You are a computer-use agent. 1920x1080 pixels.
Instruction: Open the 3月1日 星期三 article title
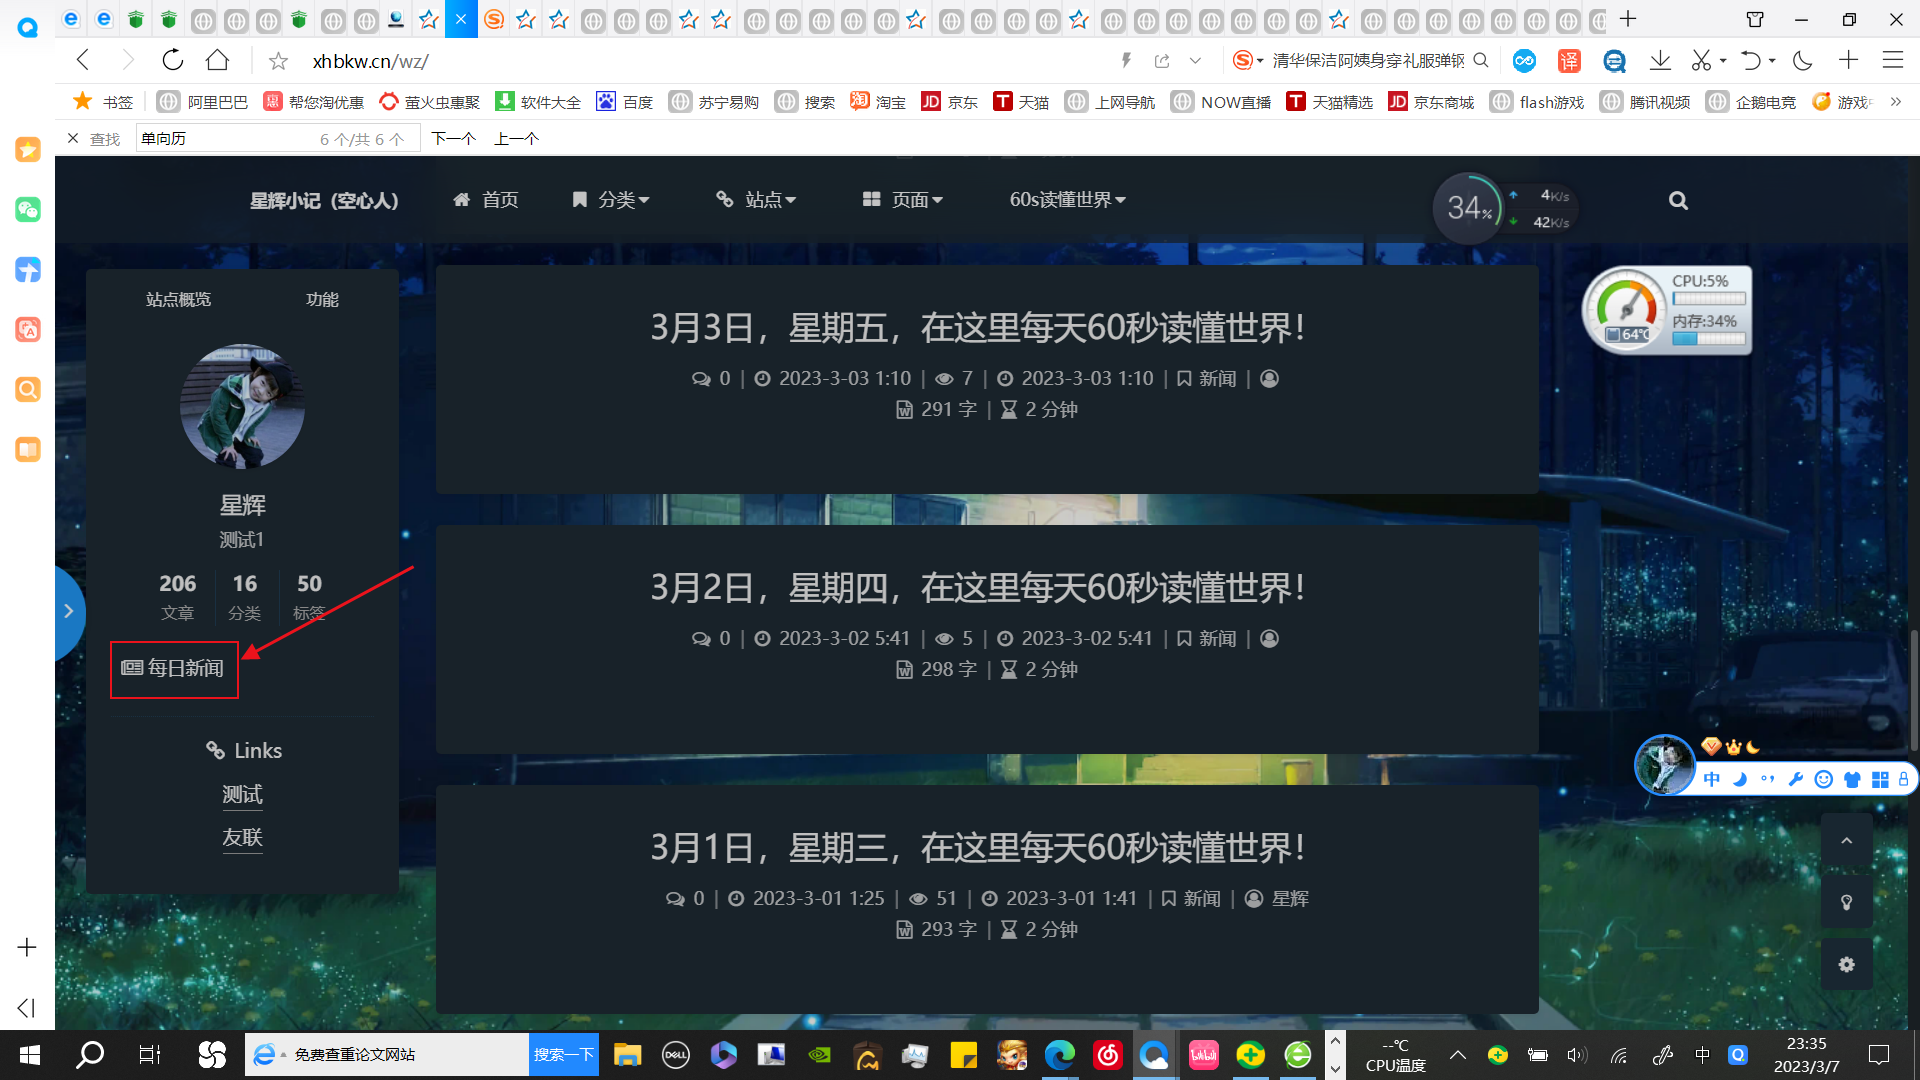[978, 848]
